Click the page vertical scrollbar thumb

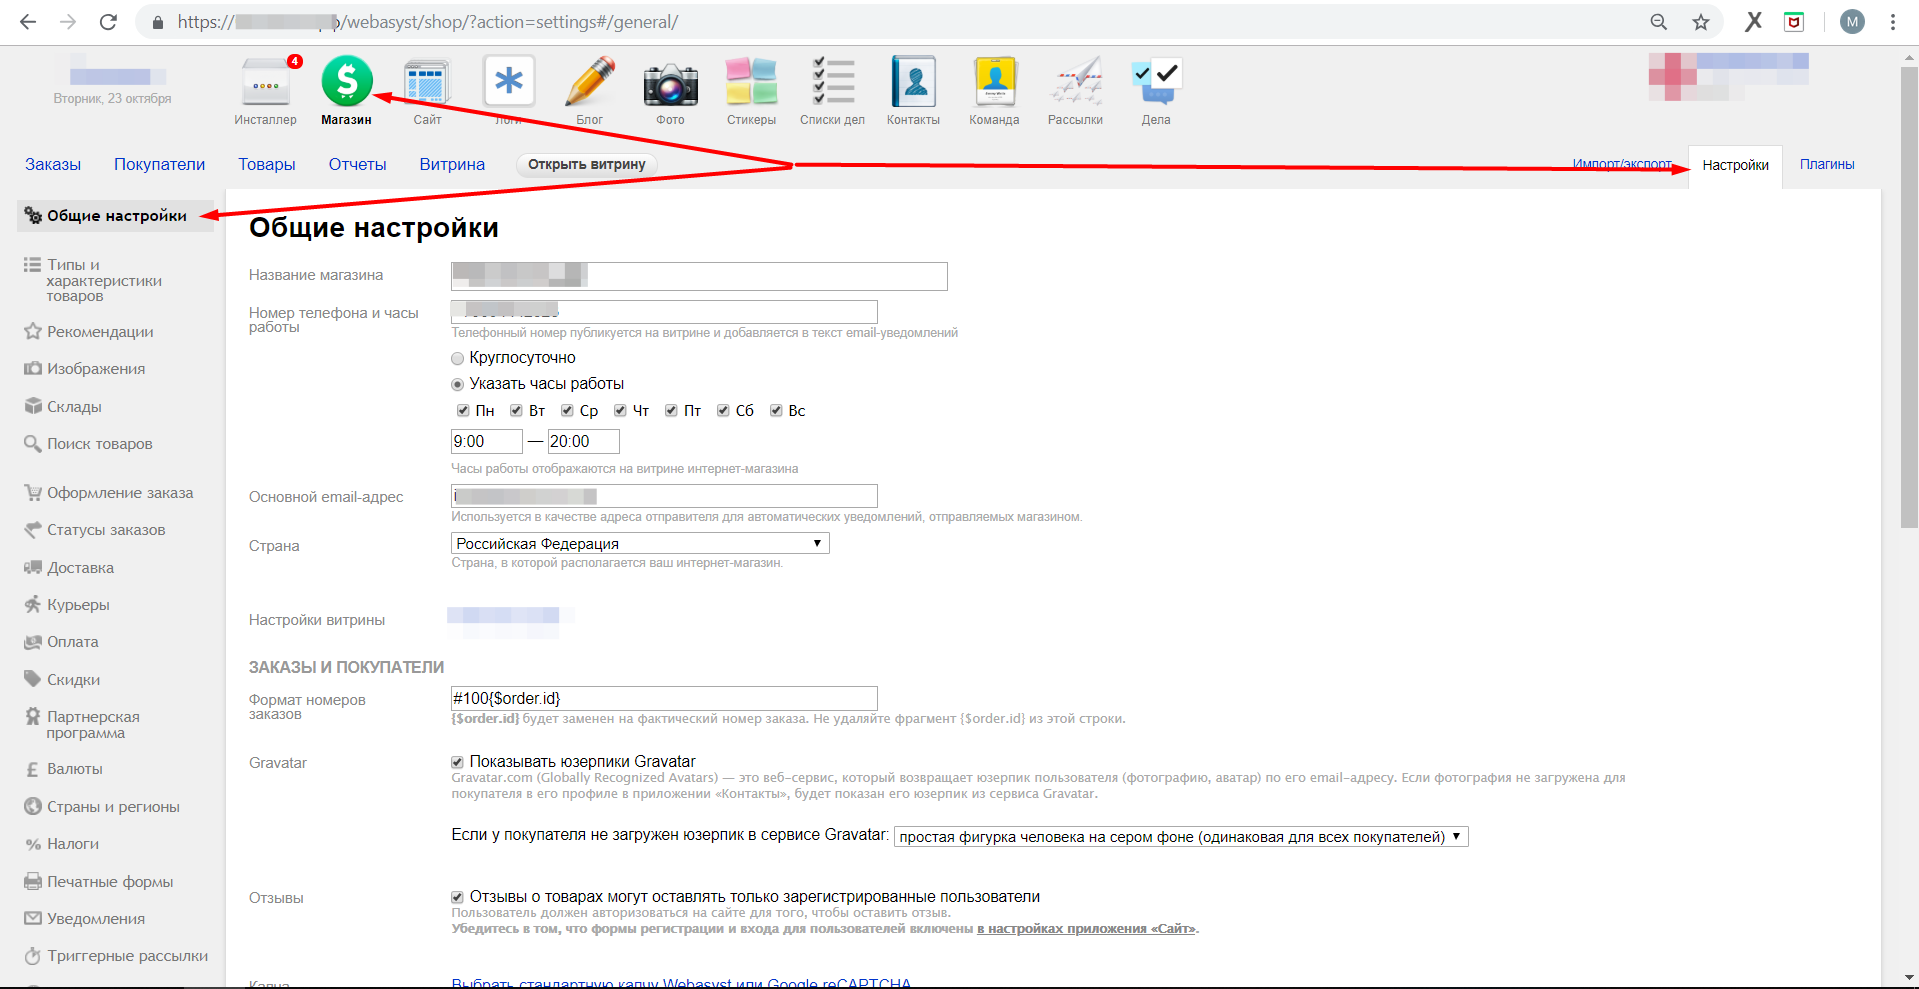point(1909,297)
